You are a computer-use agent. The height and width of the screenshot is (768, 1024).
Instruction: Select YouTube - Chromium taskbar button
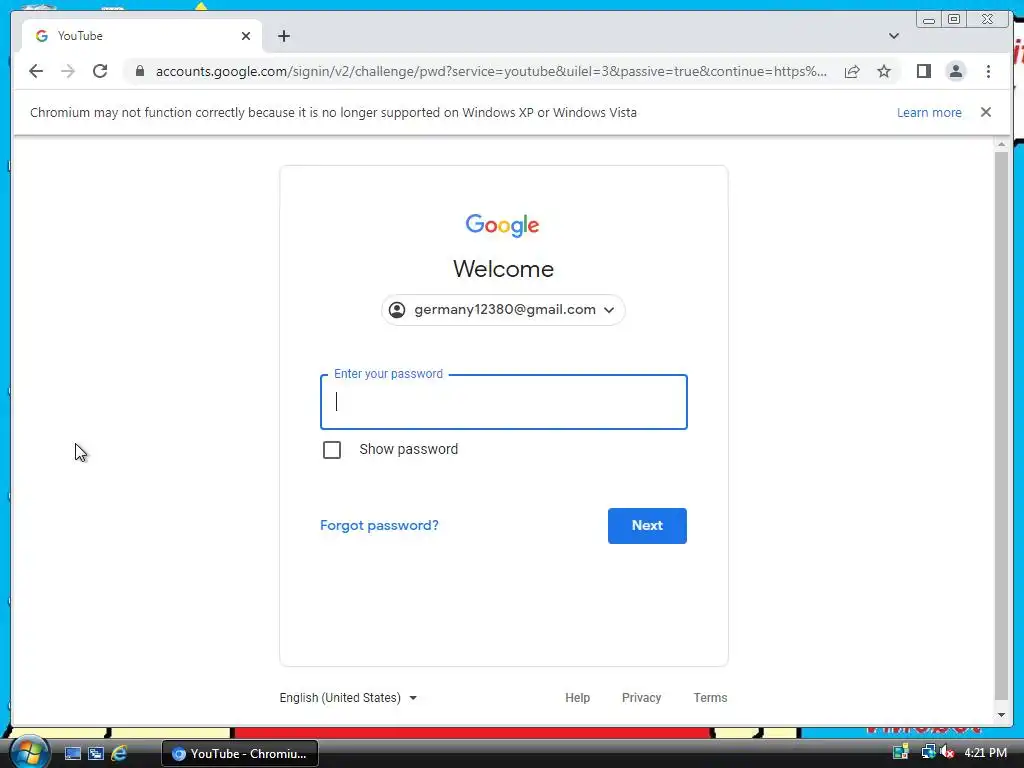pyautogui.click(x=240, y=754)
